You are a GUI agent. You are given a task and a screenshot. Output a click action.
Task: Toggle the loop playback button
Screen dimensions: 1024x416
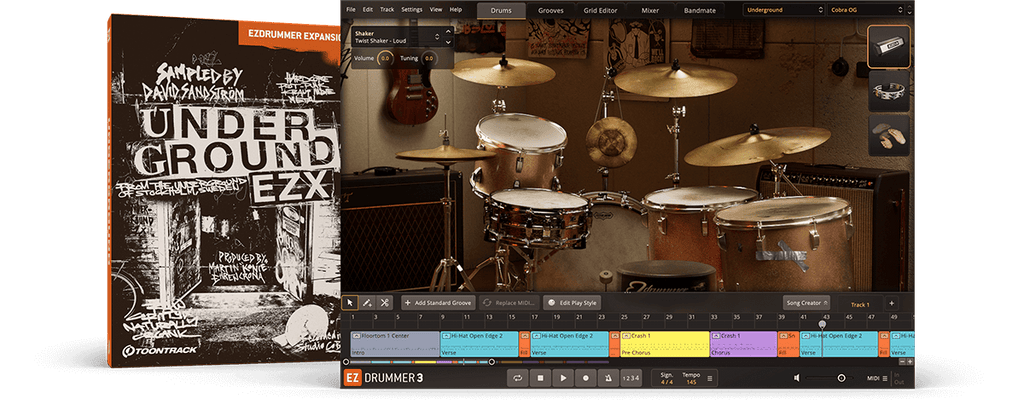tap(517, 377)
